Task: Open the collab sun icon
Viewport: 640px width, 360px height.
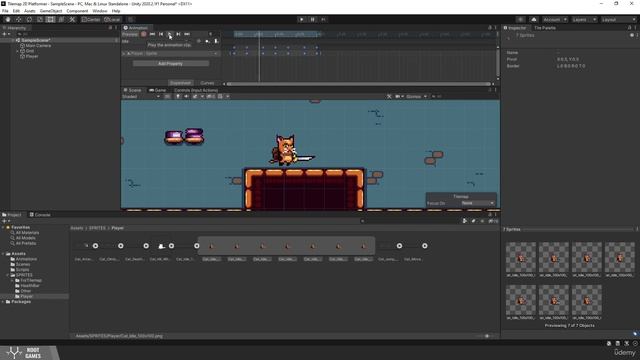Action: click(x=520, y=19)
